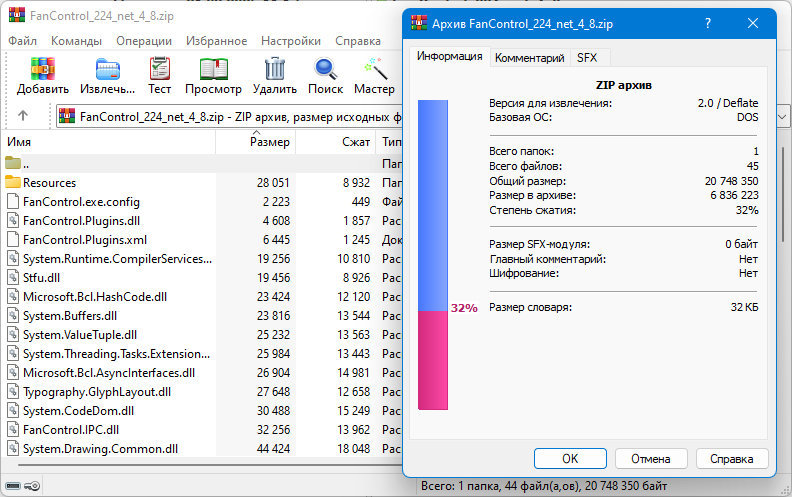
Task: Click the ZIP архив heading in dialog
Action: tap(623, 85)
